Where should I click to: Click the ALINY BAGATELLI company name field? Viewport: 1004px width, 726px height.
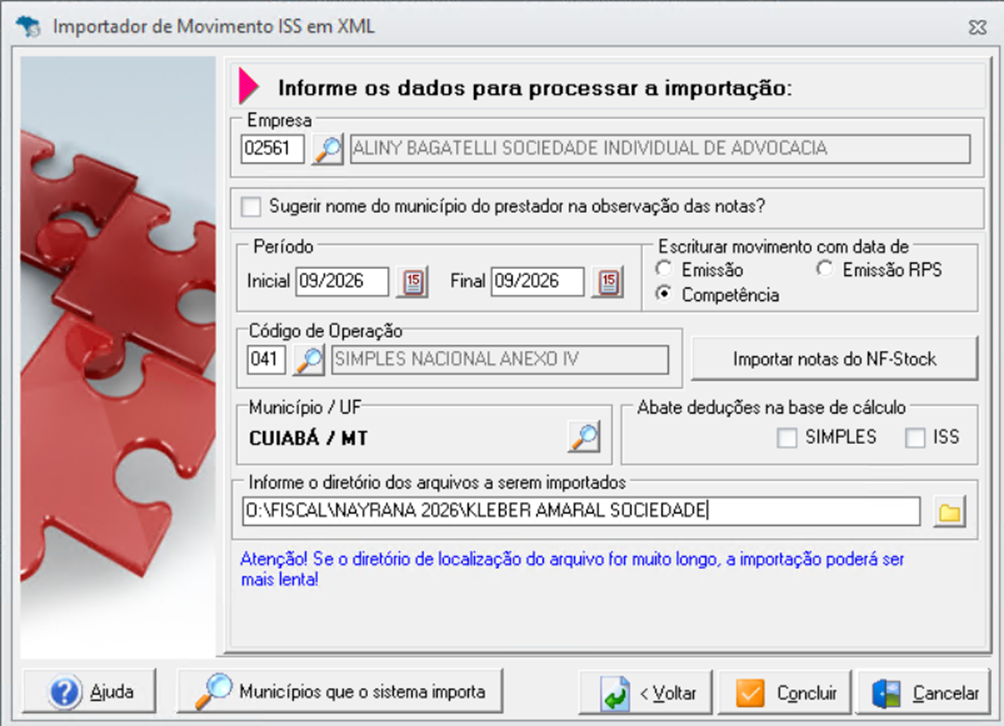pos(660,149)
